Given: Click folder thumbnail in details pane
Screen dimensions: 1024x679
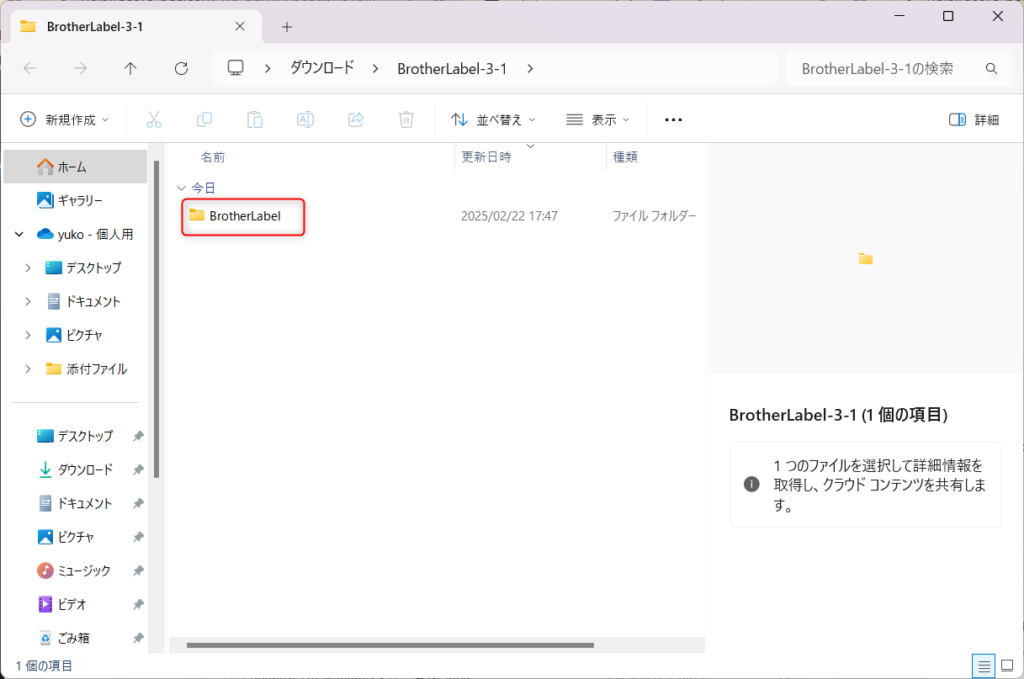Looking at the screenshot, I should 866,259.
